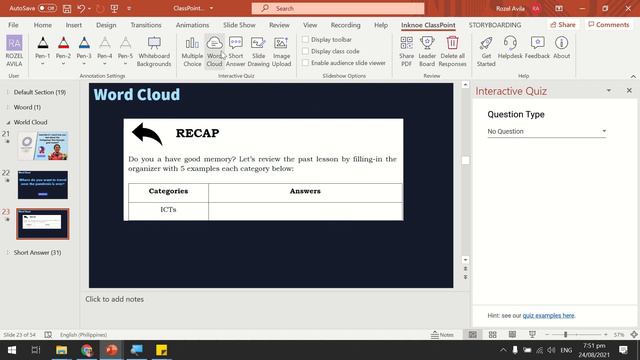Screen dimensions: 640x360
Task: Open the Helpdesk
Action: [x=510, y=48]
